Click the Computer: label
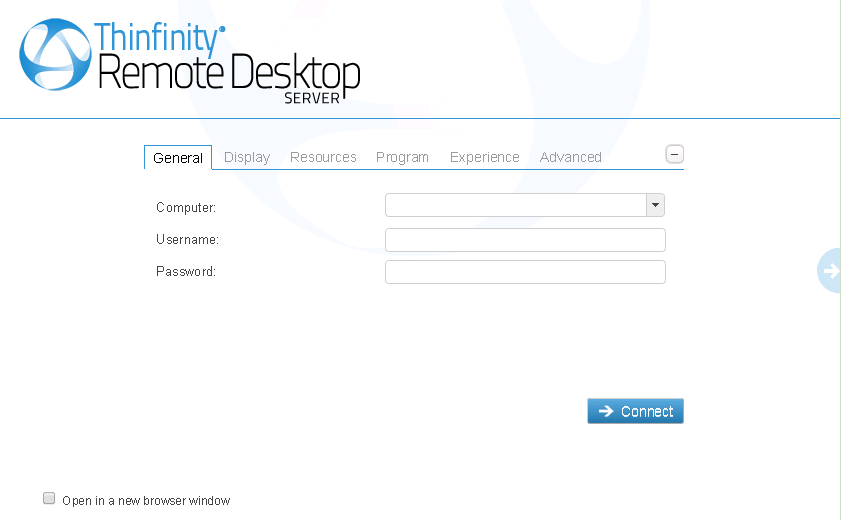This screenshot has width=841, height=520. pyautogui.click(x=186, y=207)
